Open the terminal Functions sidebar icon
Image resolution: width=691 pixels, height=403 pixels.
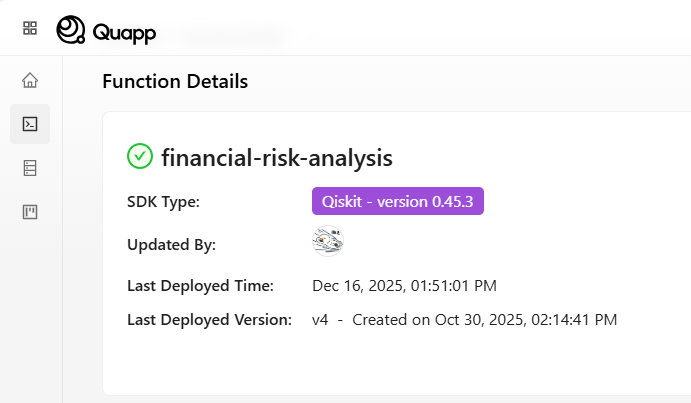click(30, 124)
